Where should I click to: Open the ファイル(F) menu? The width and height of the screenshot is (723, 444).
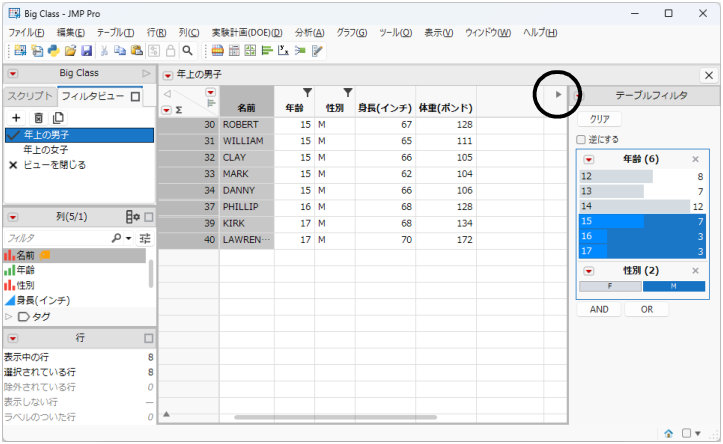26,33
